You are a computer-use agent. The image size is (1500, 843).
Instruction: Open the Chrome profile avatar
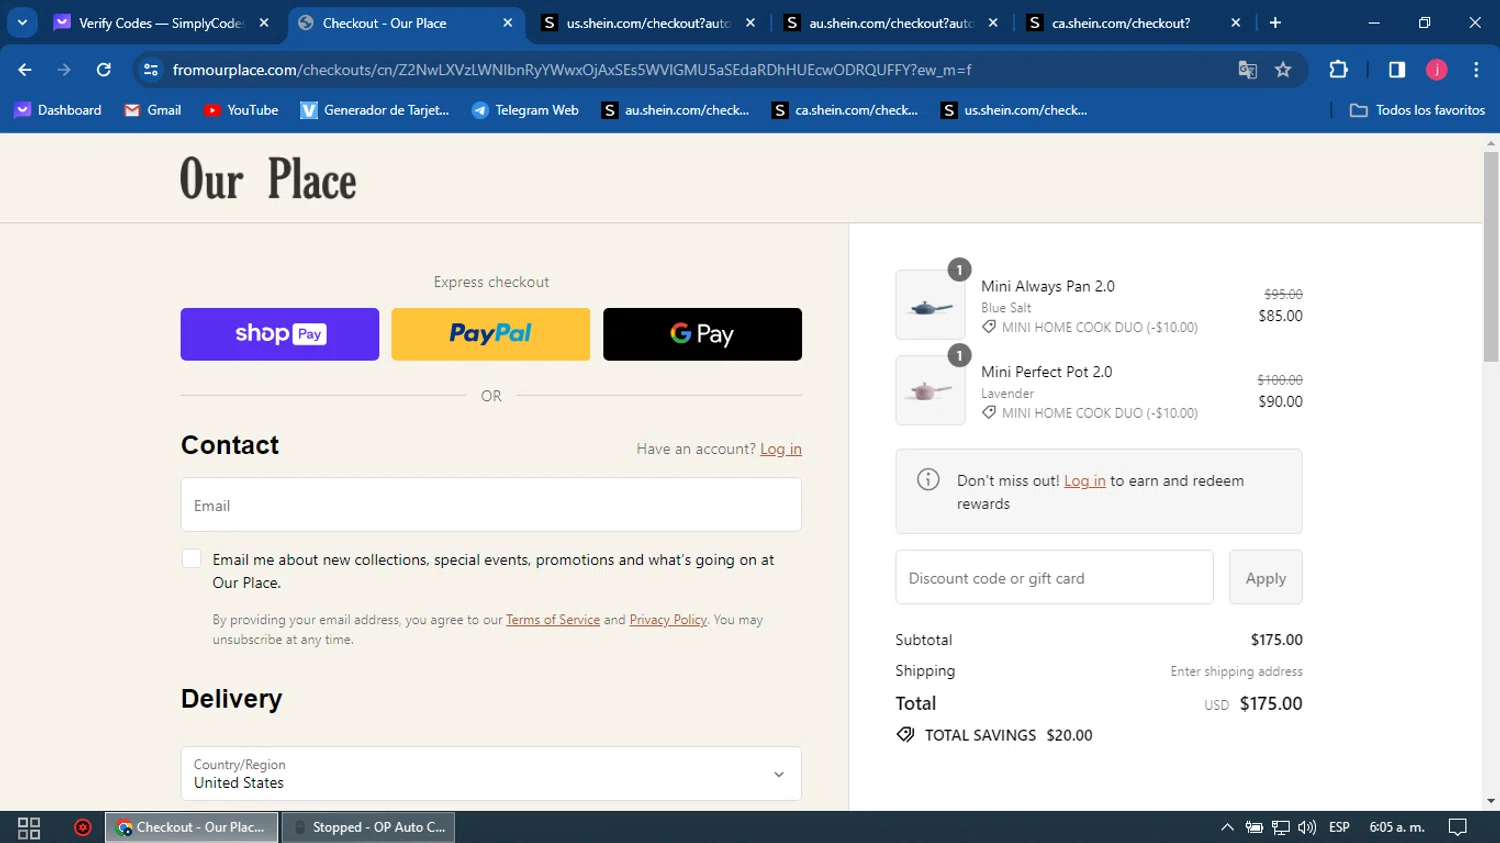(x=1437, y=69)
